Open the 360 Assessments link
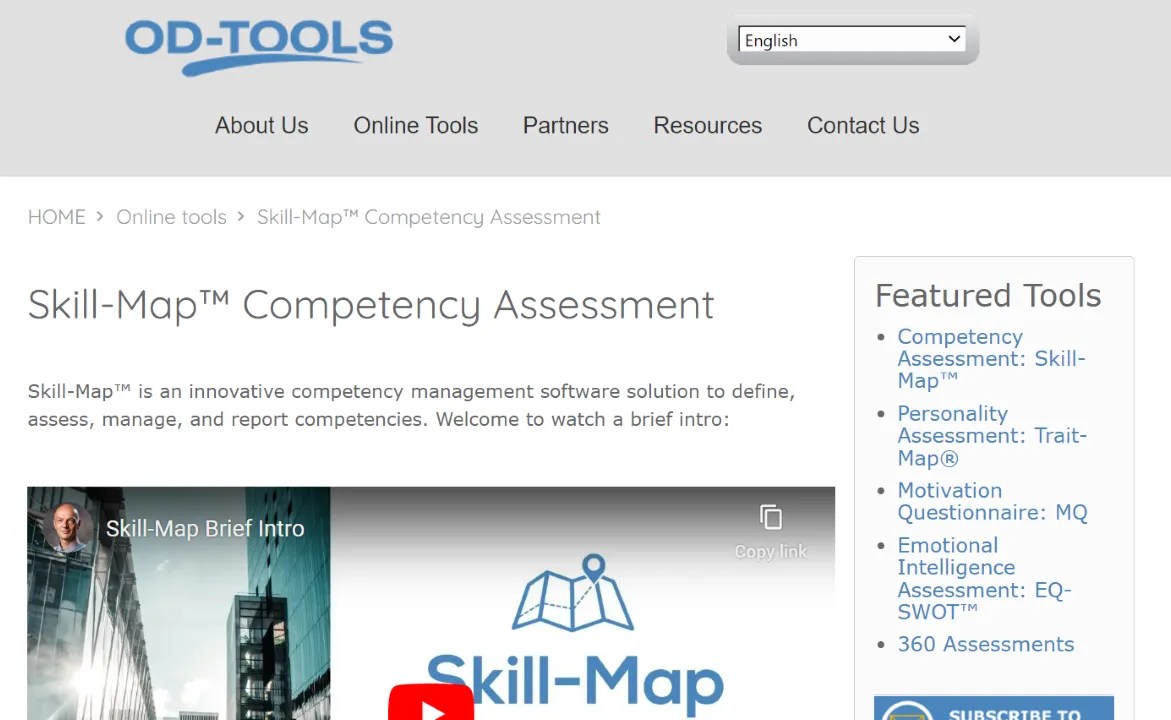Viewport: 1171px width, 720px height. tap(986, 644)
